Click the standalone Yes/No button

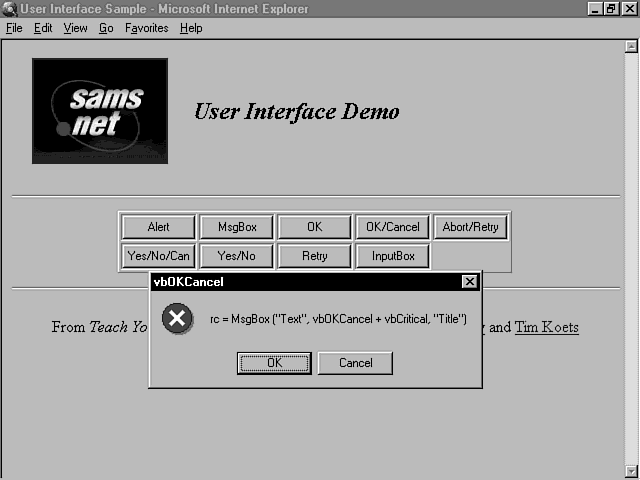(236, 256)
